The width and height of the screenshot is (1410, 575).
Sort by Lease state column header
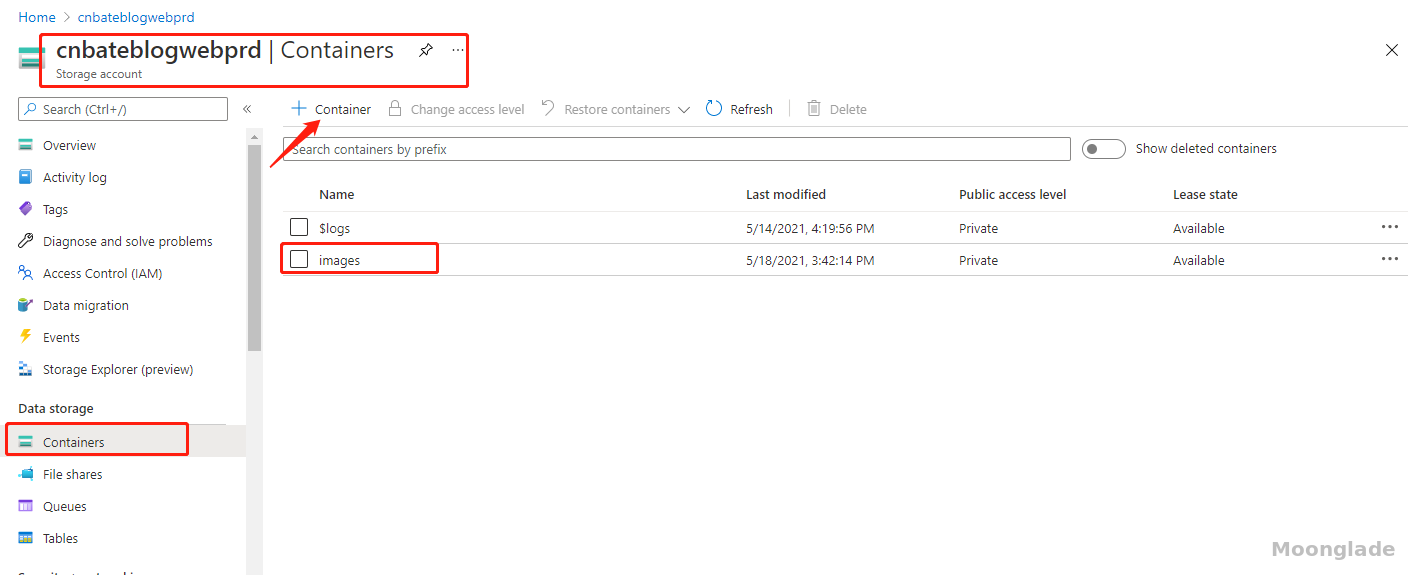pos(1205,195)
